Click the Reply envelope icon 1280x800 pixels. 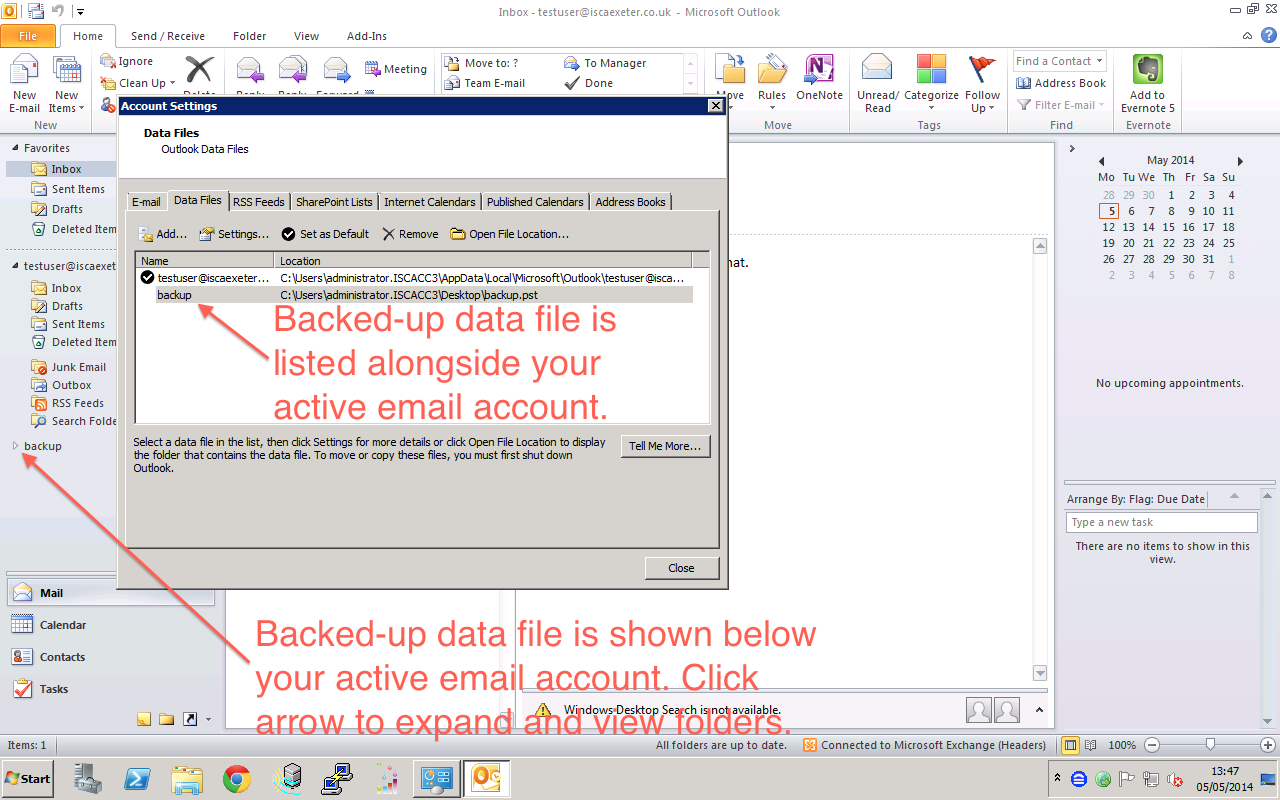[250, 72]
